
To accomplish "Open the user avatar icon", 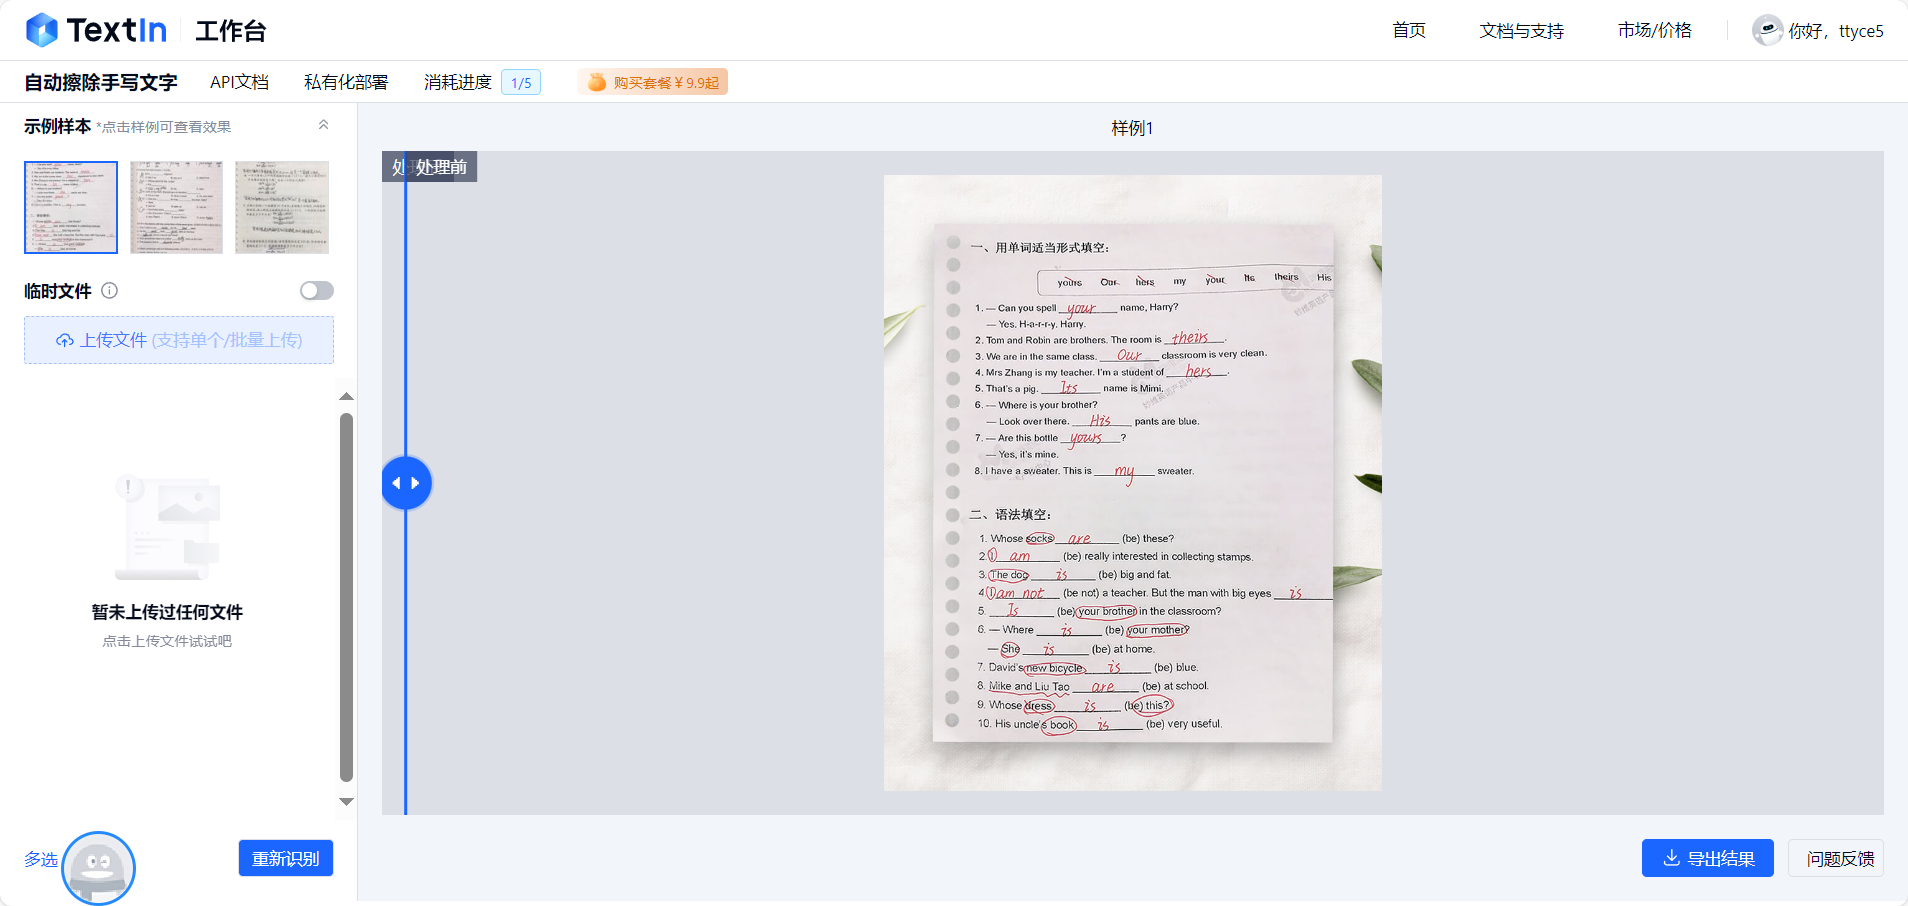I will 1767,30.
